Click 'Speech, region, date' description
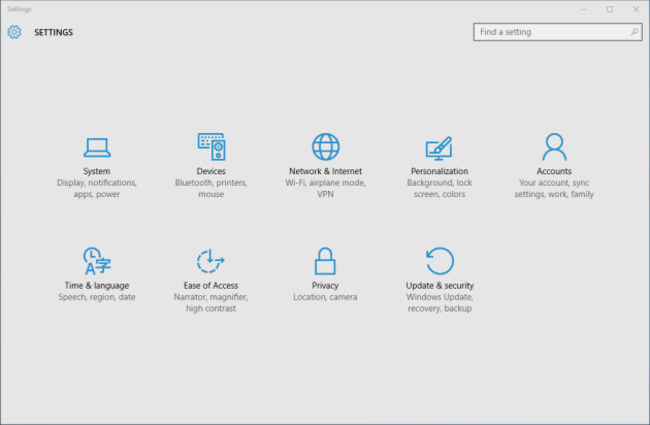650x425 pixels. click(97, 297)
